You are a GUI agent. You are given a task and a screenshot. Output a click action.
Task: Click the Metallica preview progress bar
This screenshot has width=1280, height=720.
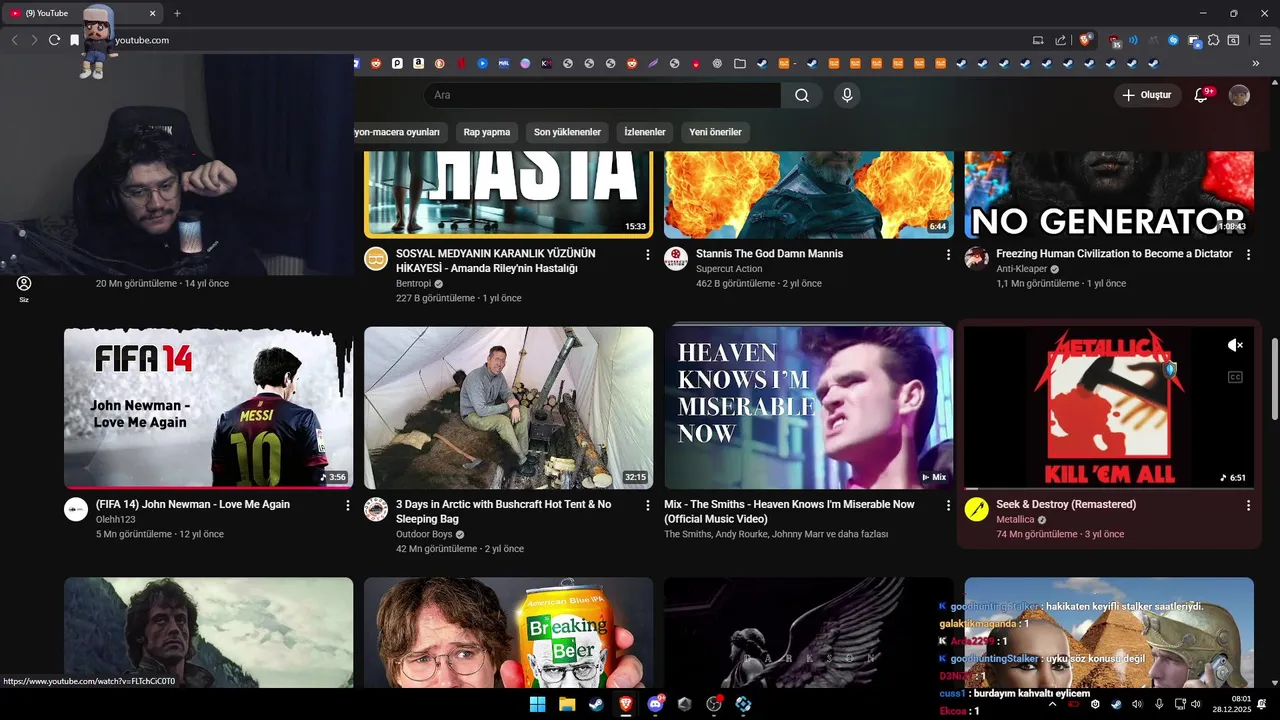tap(1108, 488)
